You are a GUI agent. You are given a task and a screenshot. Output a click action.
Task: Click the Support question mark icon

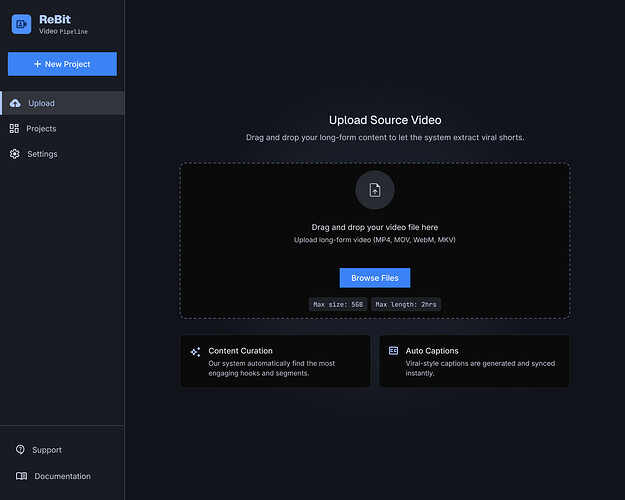20,449
